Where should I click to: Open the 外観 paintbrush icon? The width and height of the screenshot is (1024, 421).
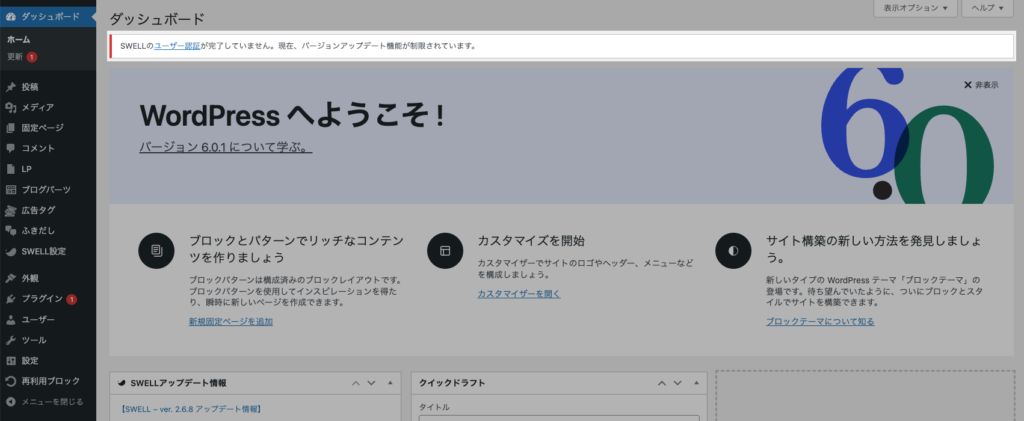click(10, 278)
